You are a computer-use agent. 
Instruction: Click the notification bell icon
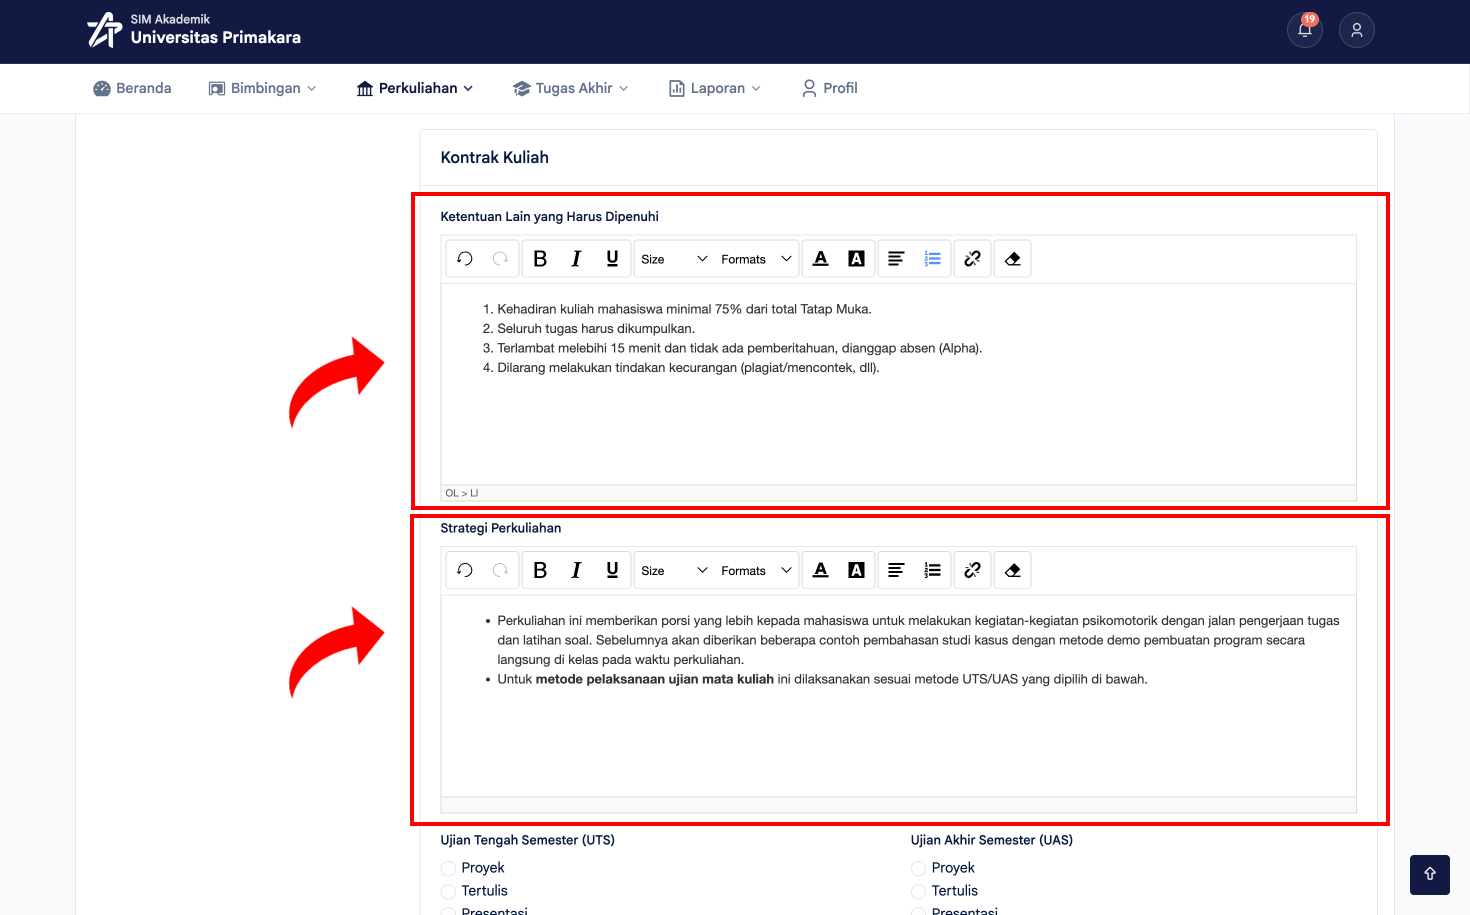point(1305,30)
